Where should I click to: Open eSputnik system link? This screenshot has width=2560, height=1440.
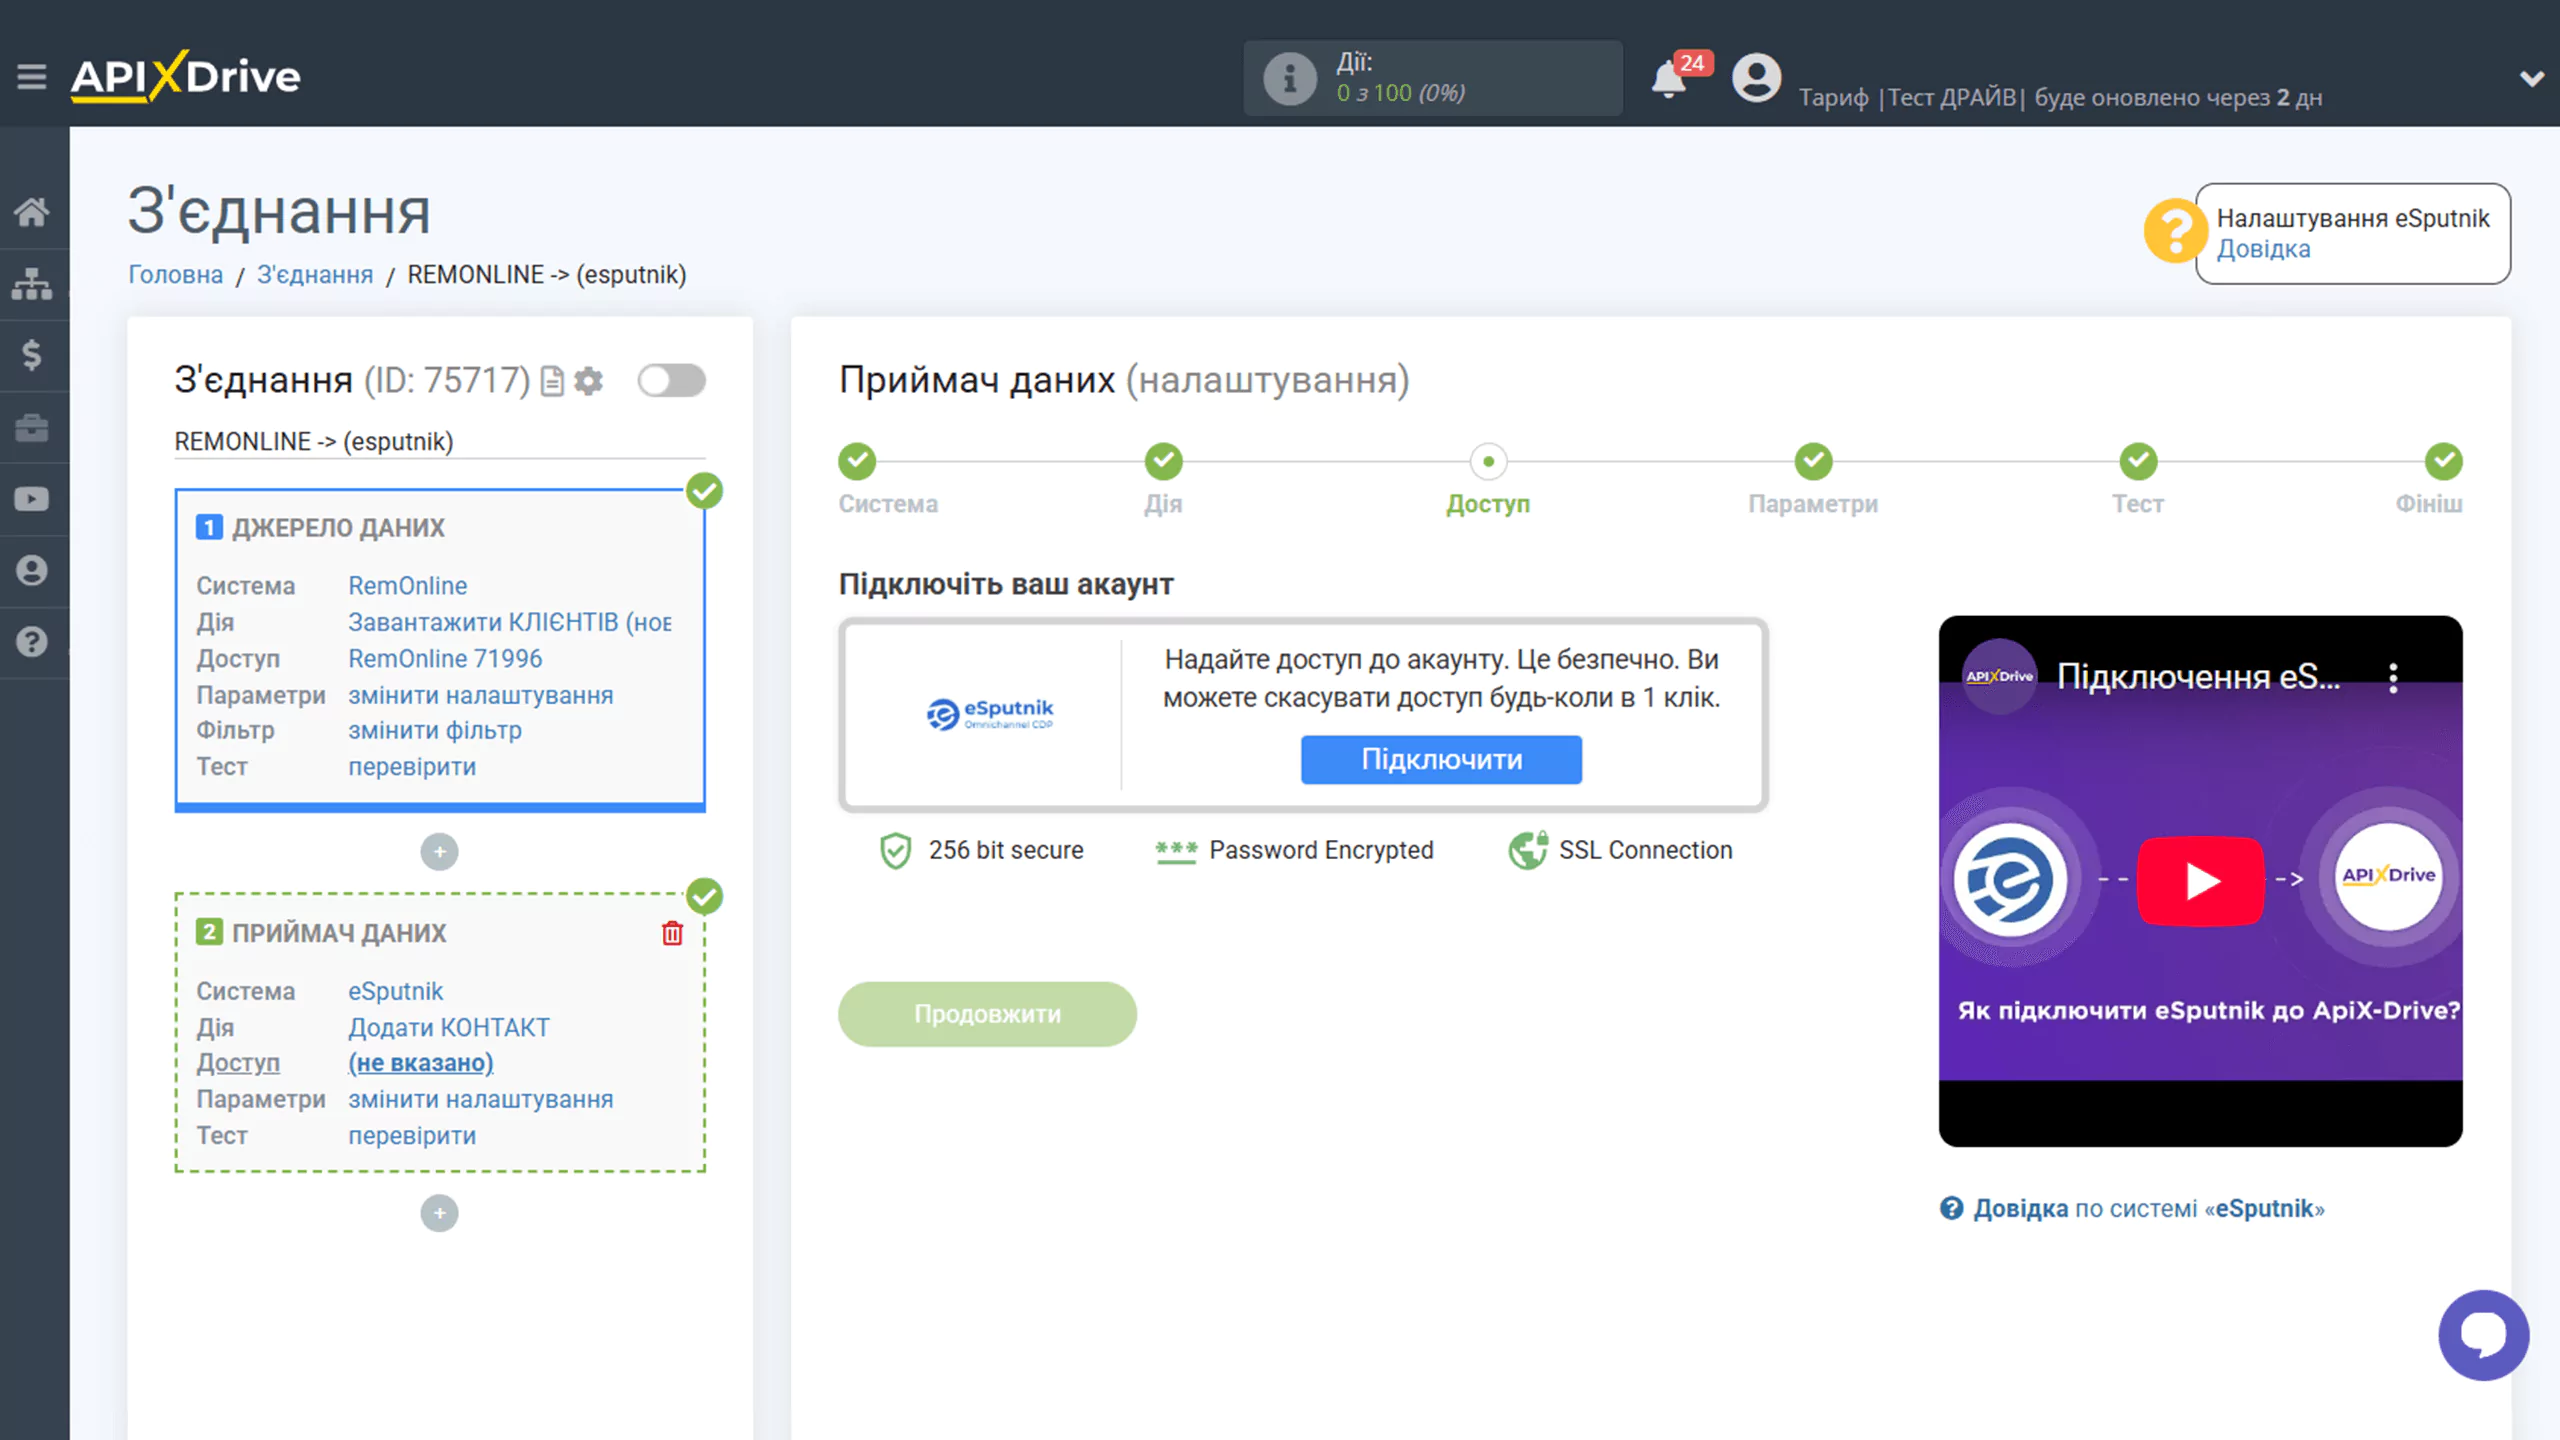coord(395,991)
